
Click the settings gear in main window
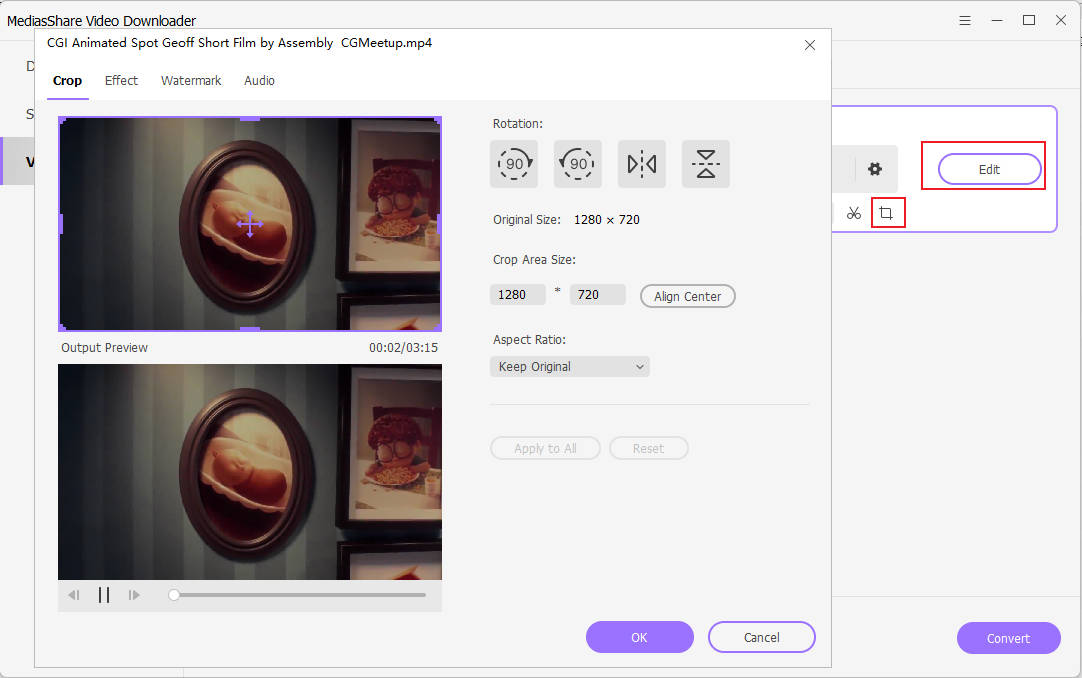875,169
